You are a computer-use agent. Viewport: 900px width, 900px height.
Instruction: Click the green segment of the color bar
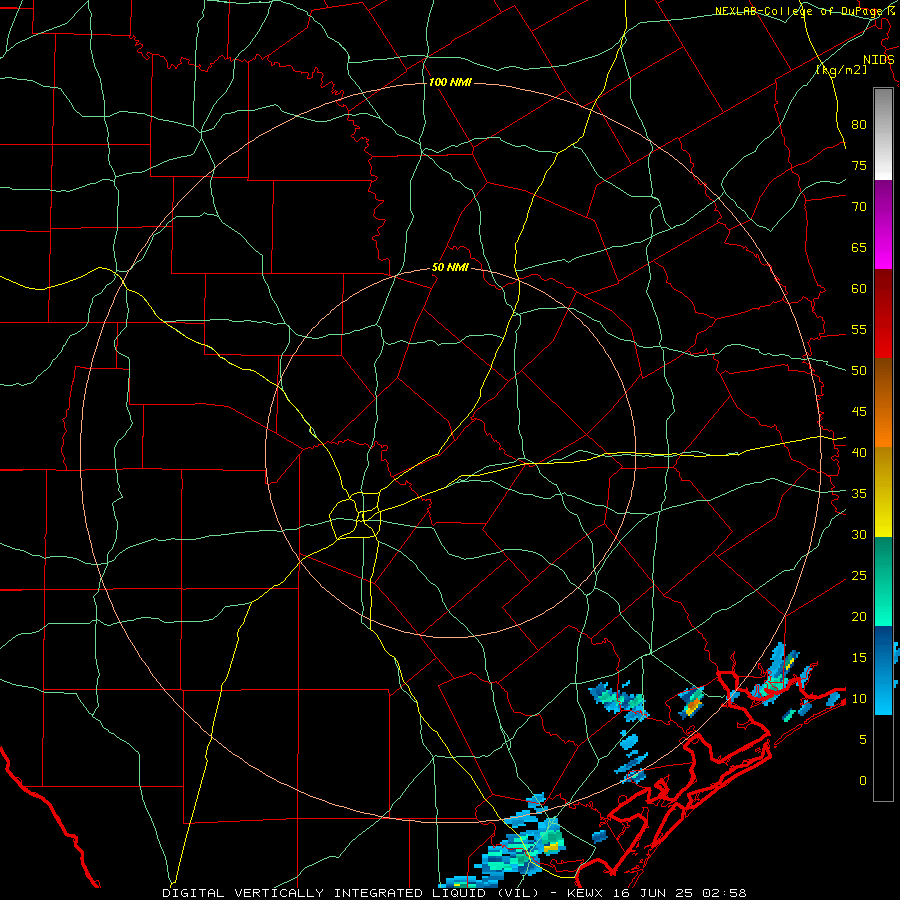(x=883, y=581)
